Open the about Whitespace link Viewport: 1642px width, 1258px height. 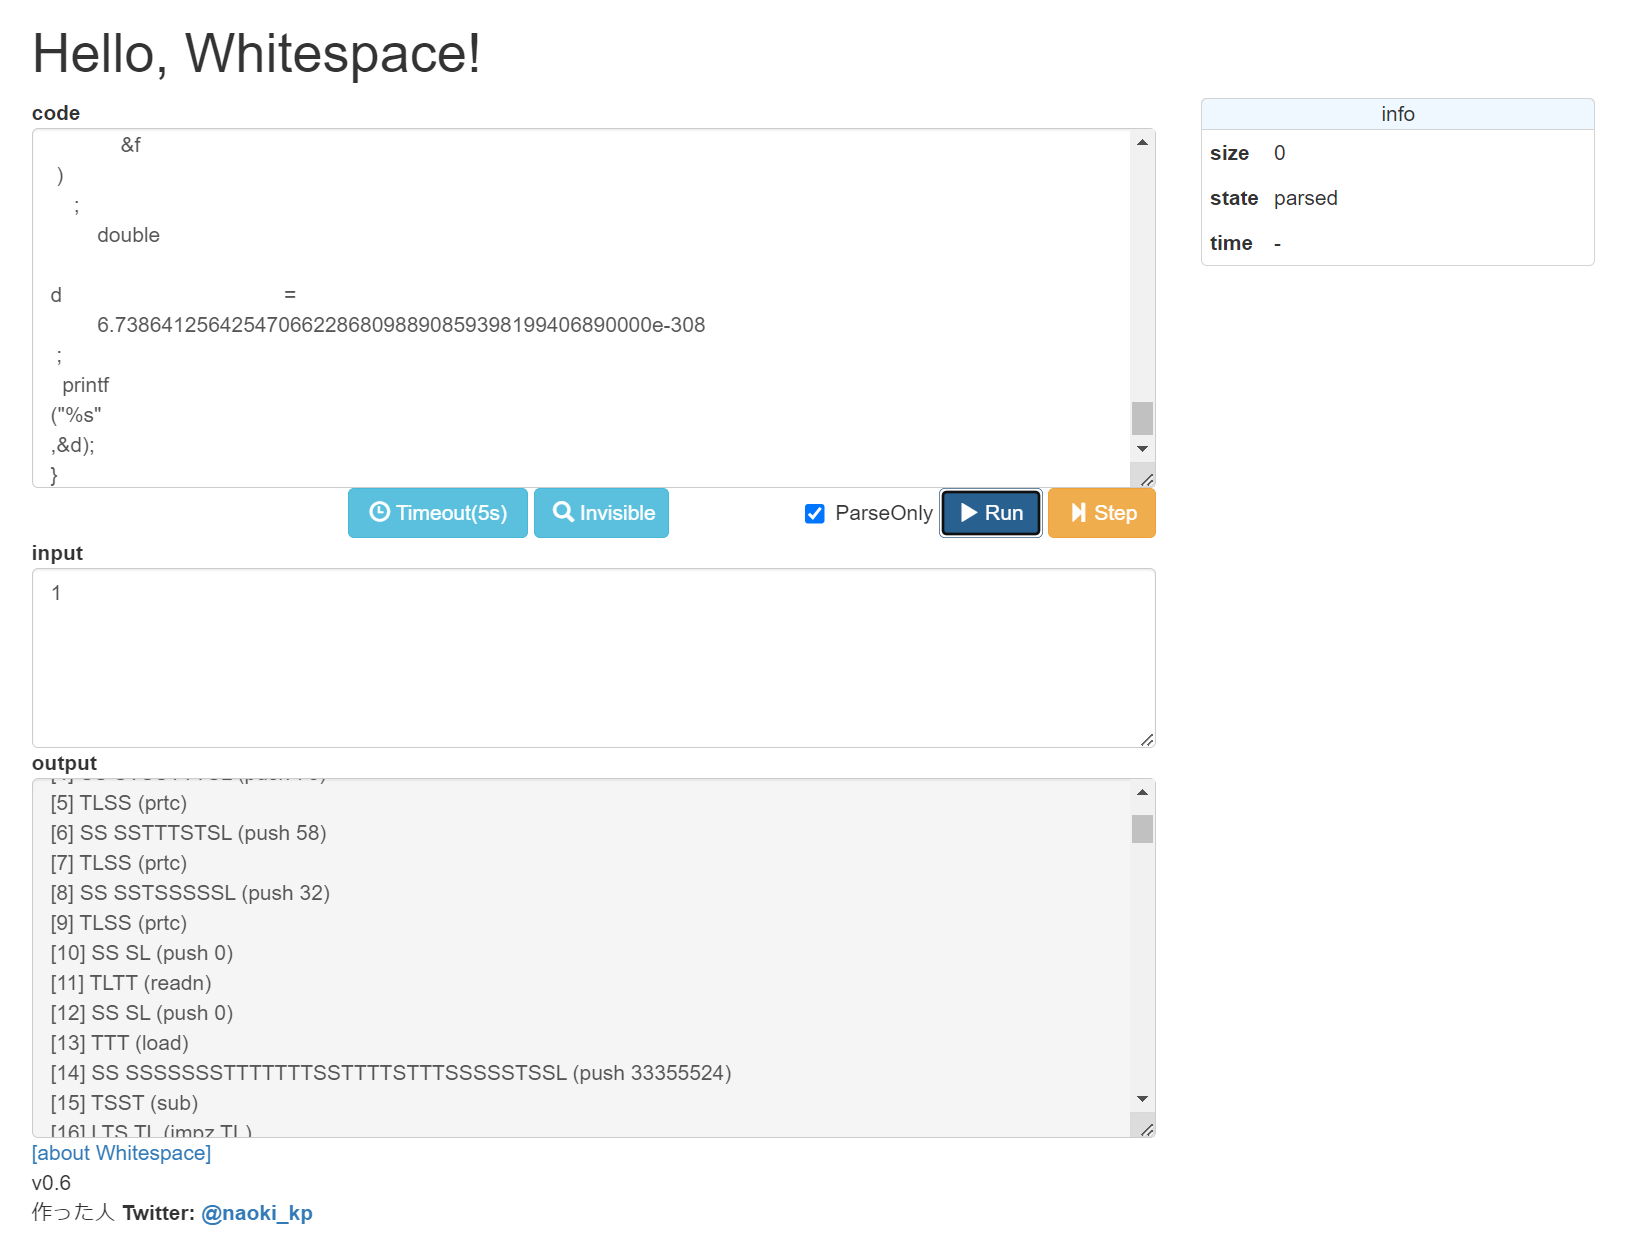click(x=121, y=1153)
